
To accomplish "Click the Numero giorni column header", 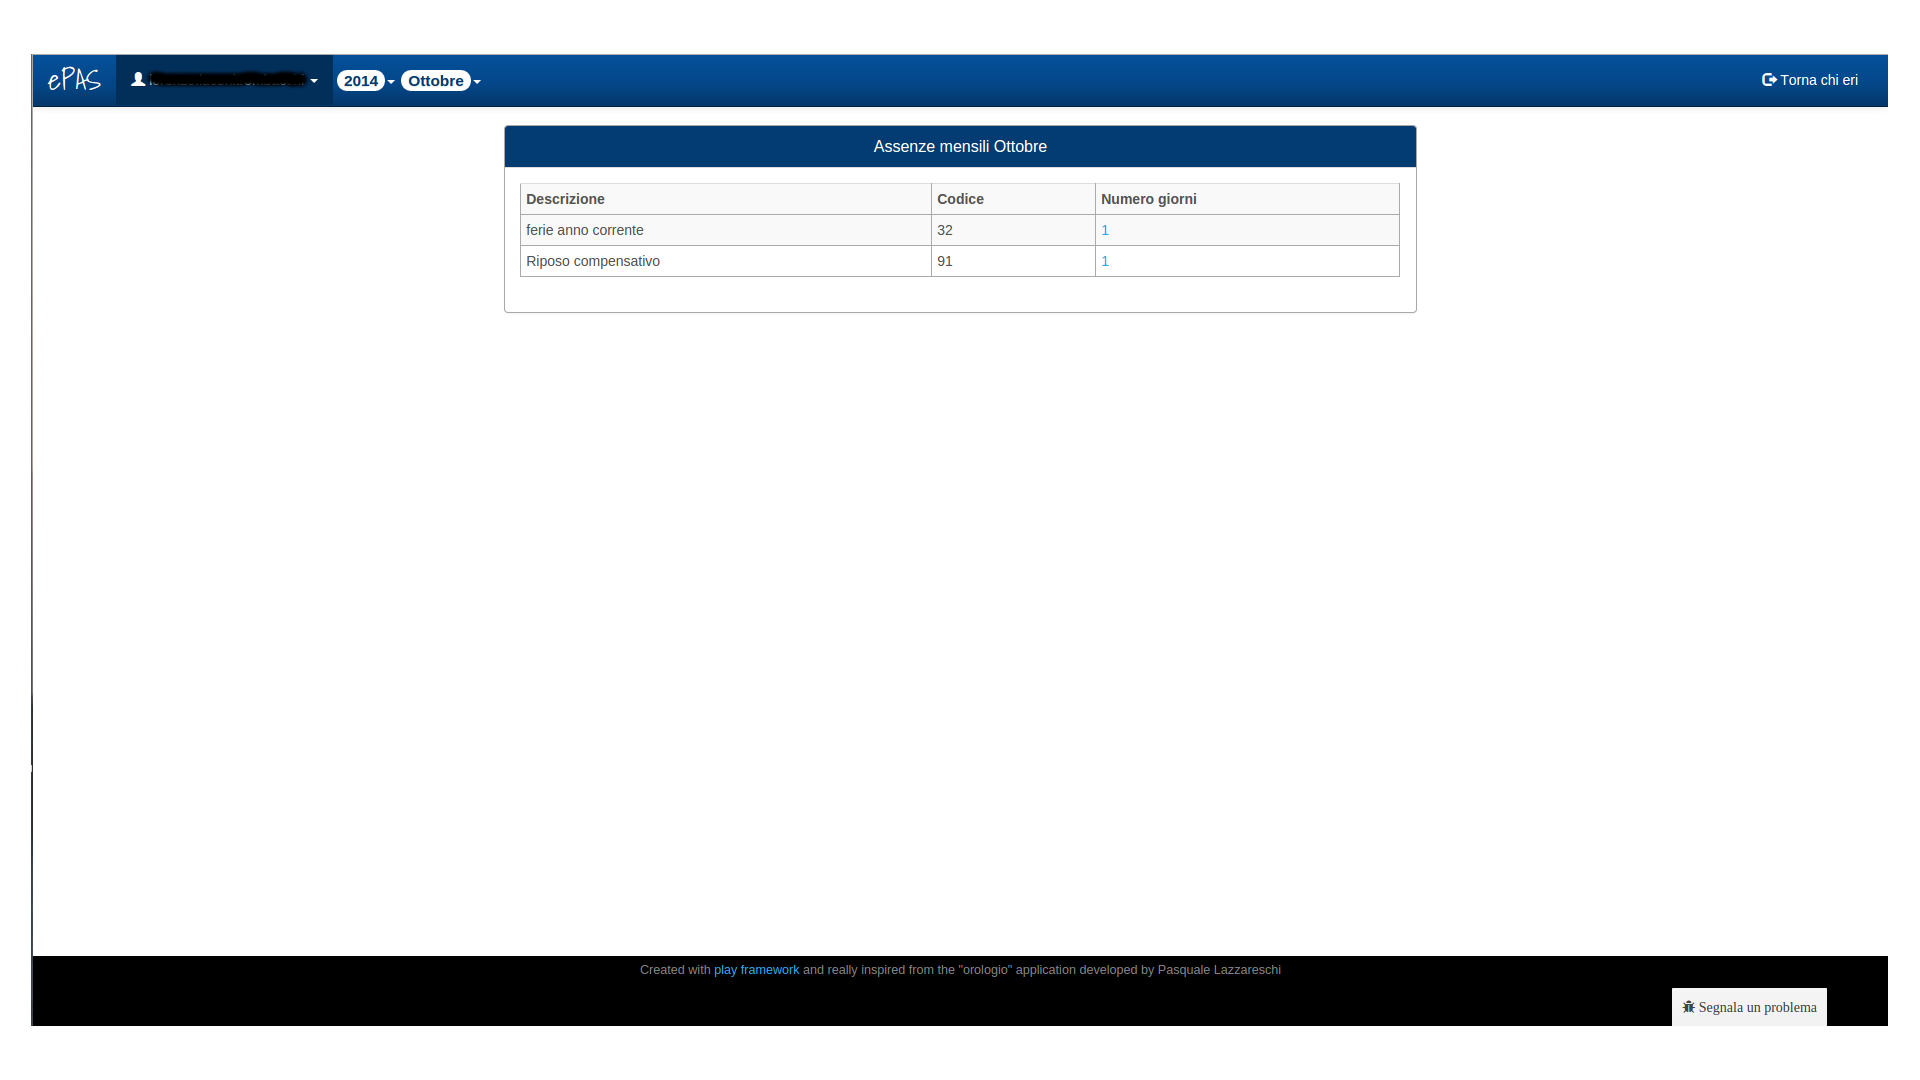I will 1148,199.
